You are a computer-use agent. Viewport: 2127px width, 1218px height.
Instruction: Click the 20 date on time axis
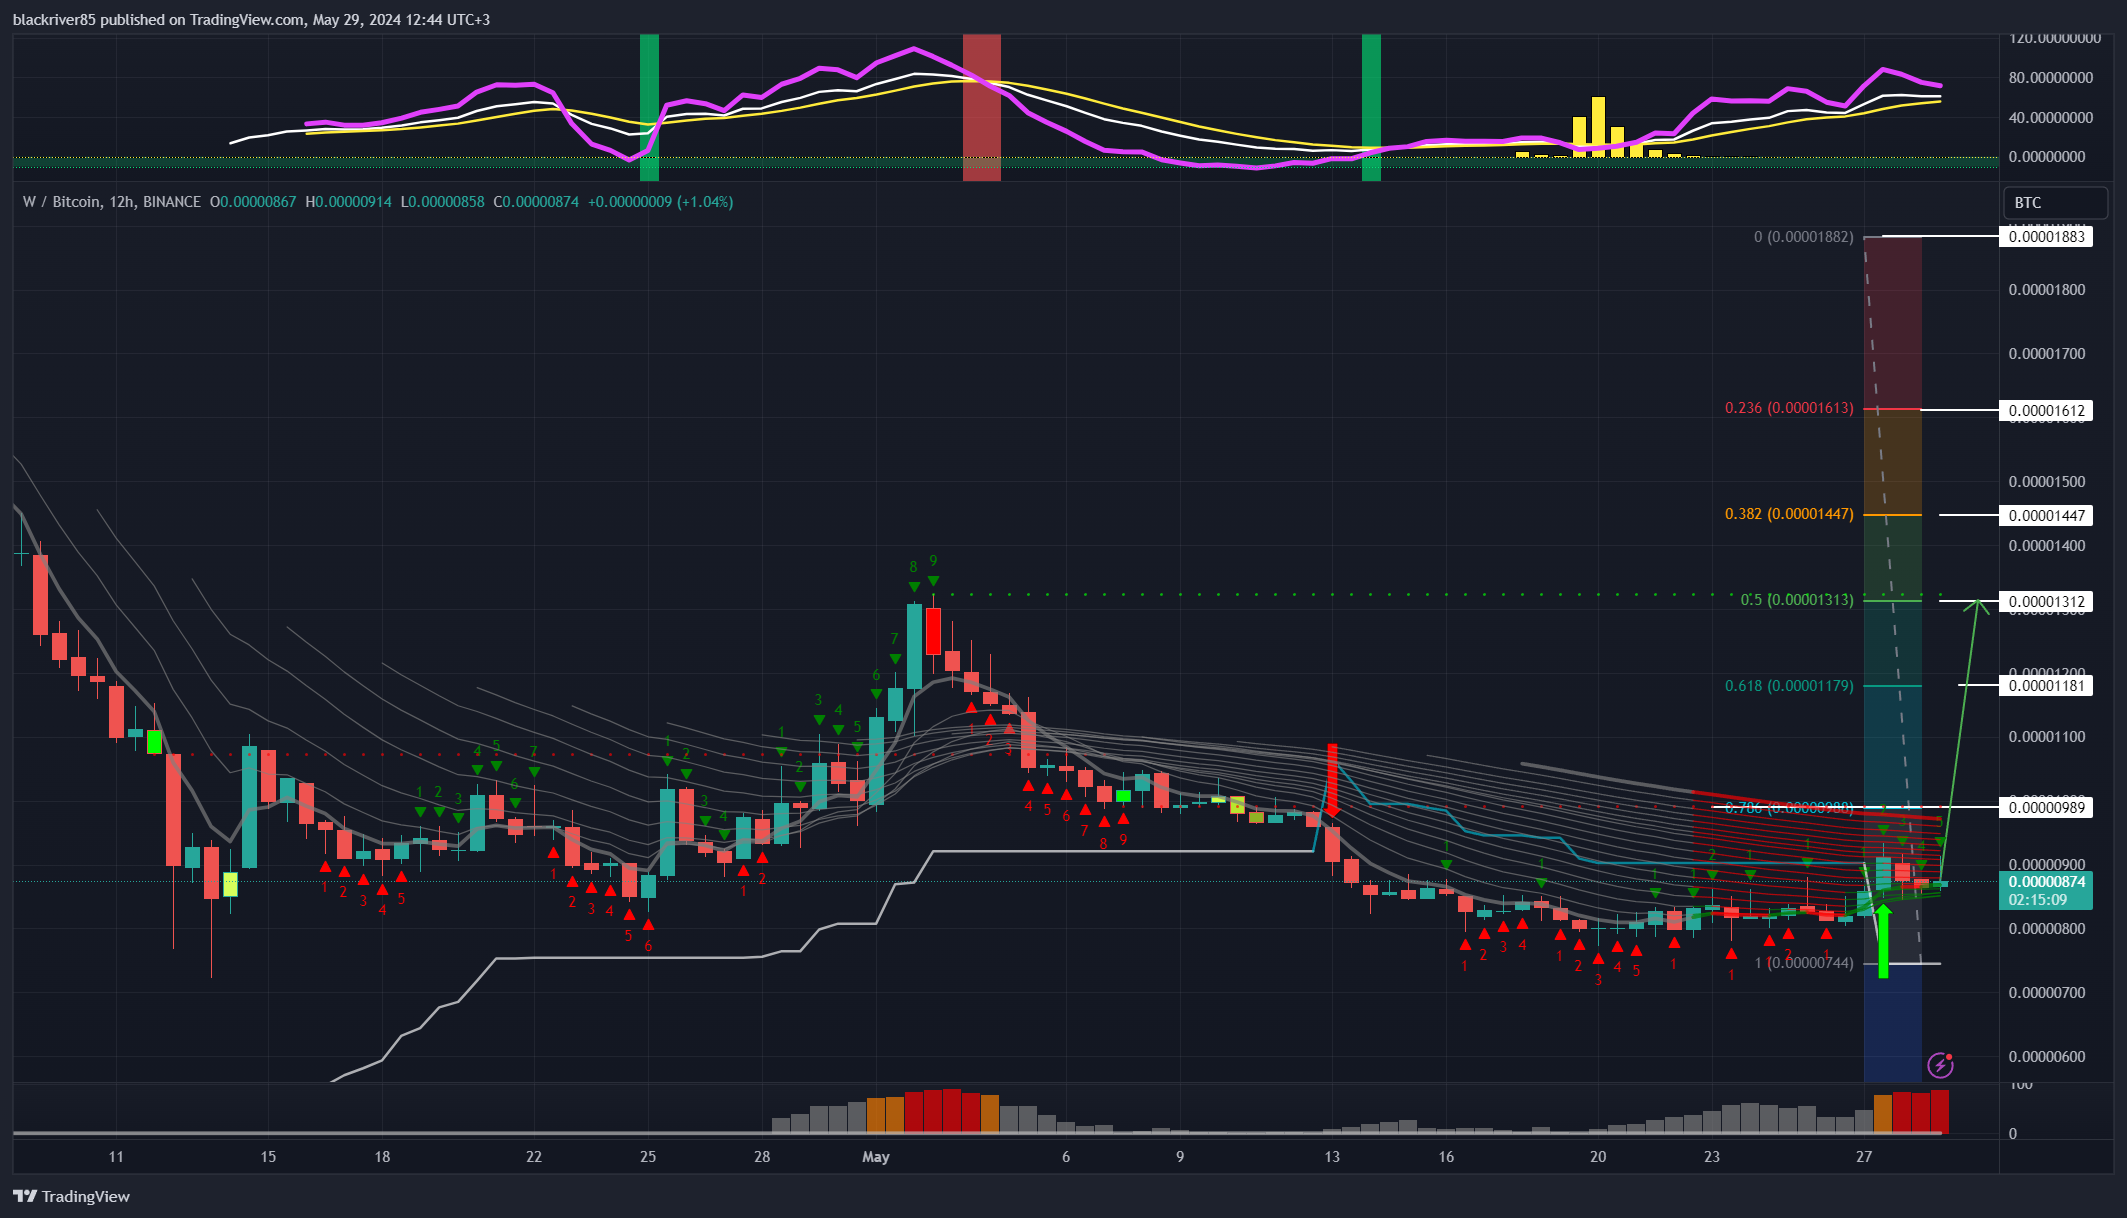click(1598, 1157)
